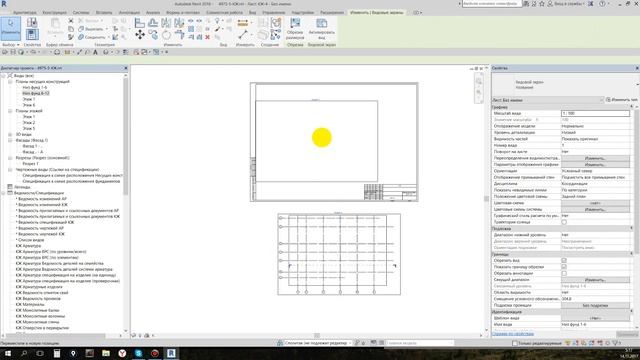The image size is (640, 360).
Task: Open the Системы ribbon tab
Action: (81, 13)
